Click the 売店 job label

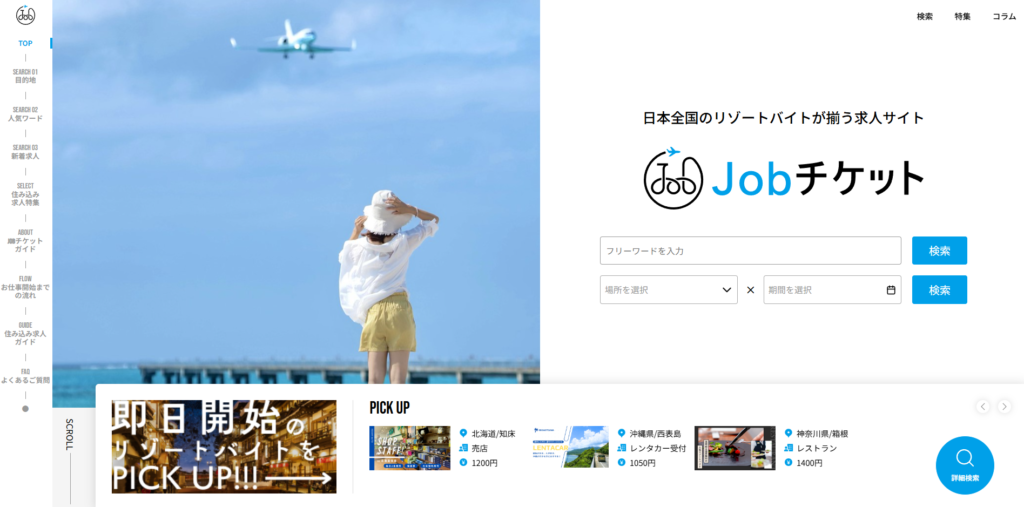[480, 448]
